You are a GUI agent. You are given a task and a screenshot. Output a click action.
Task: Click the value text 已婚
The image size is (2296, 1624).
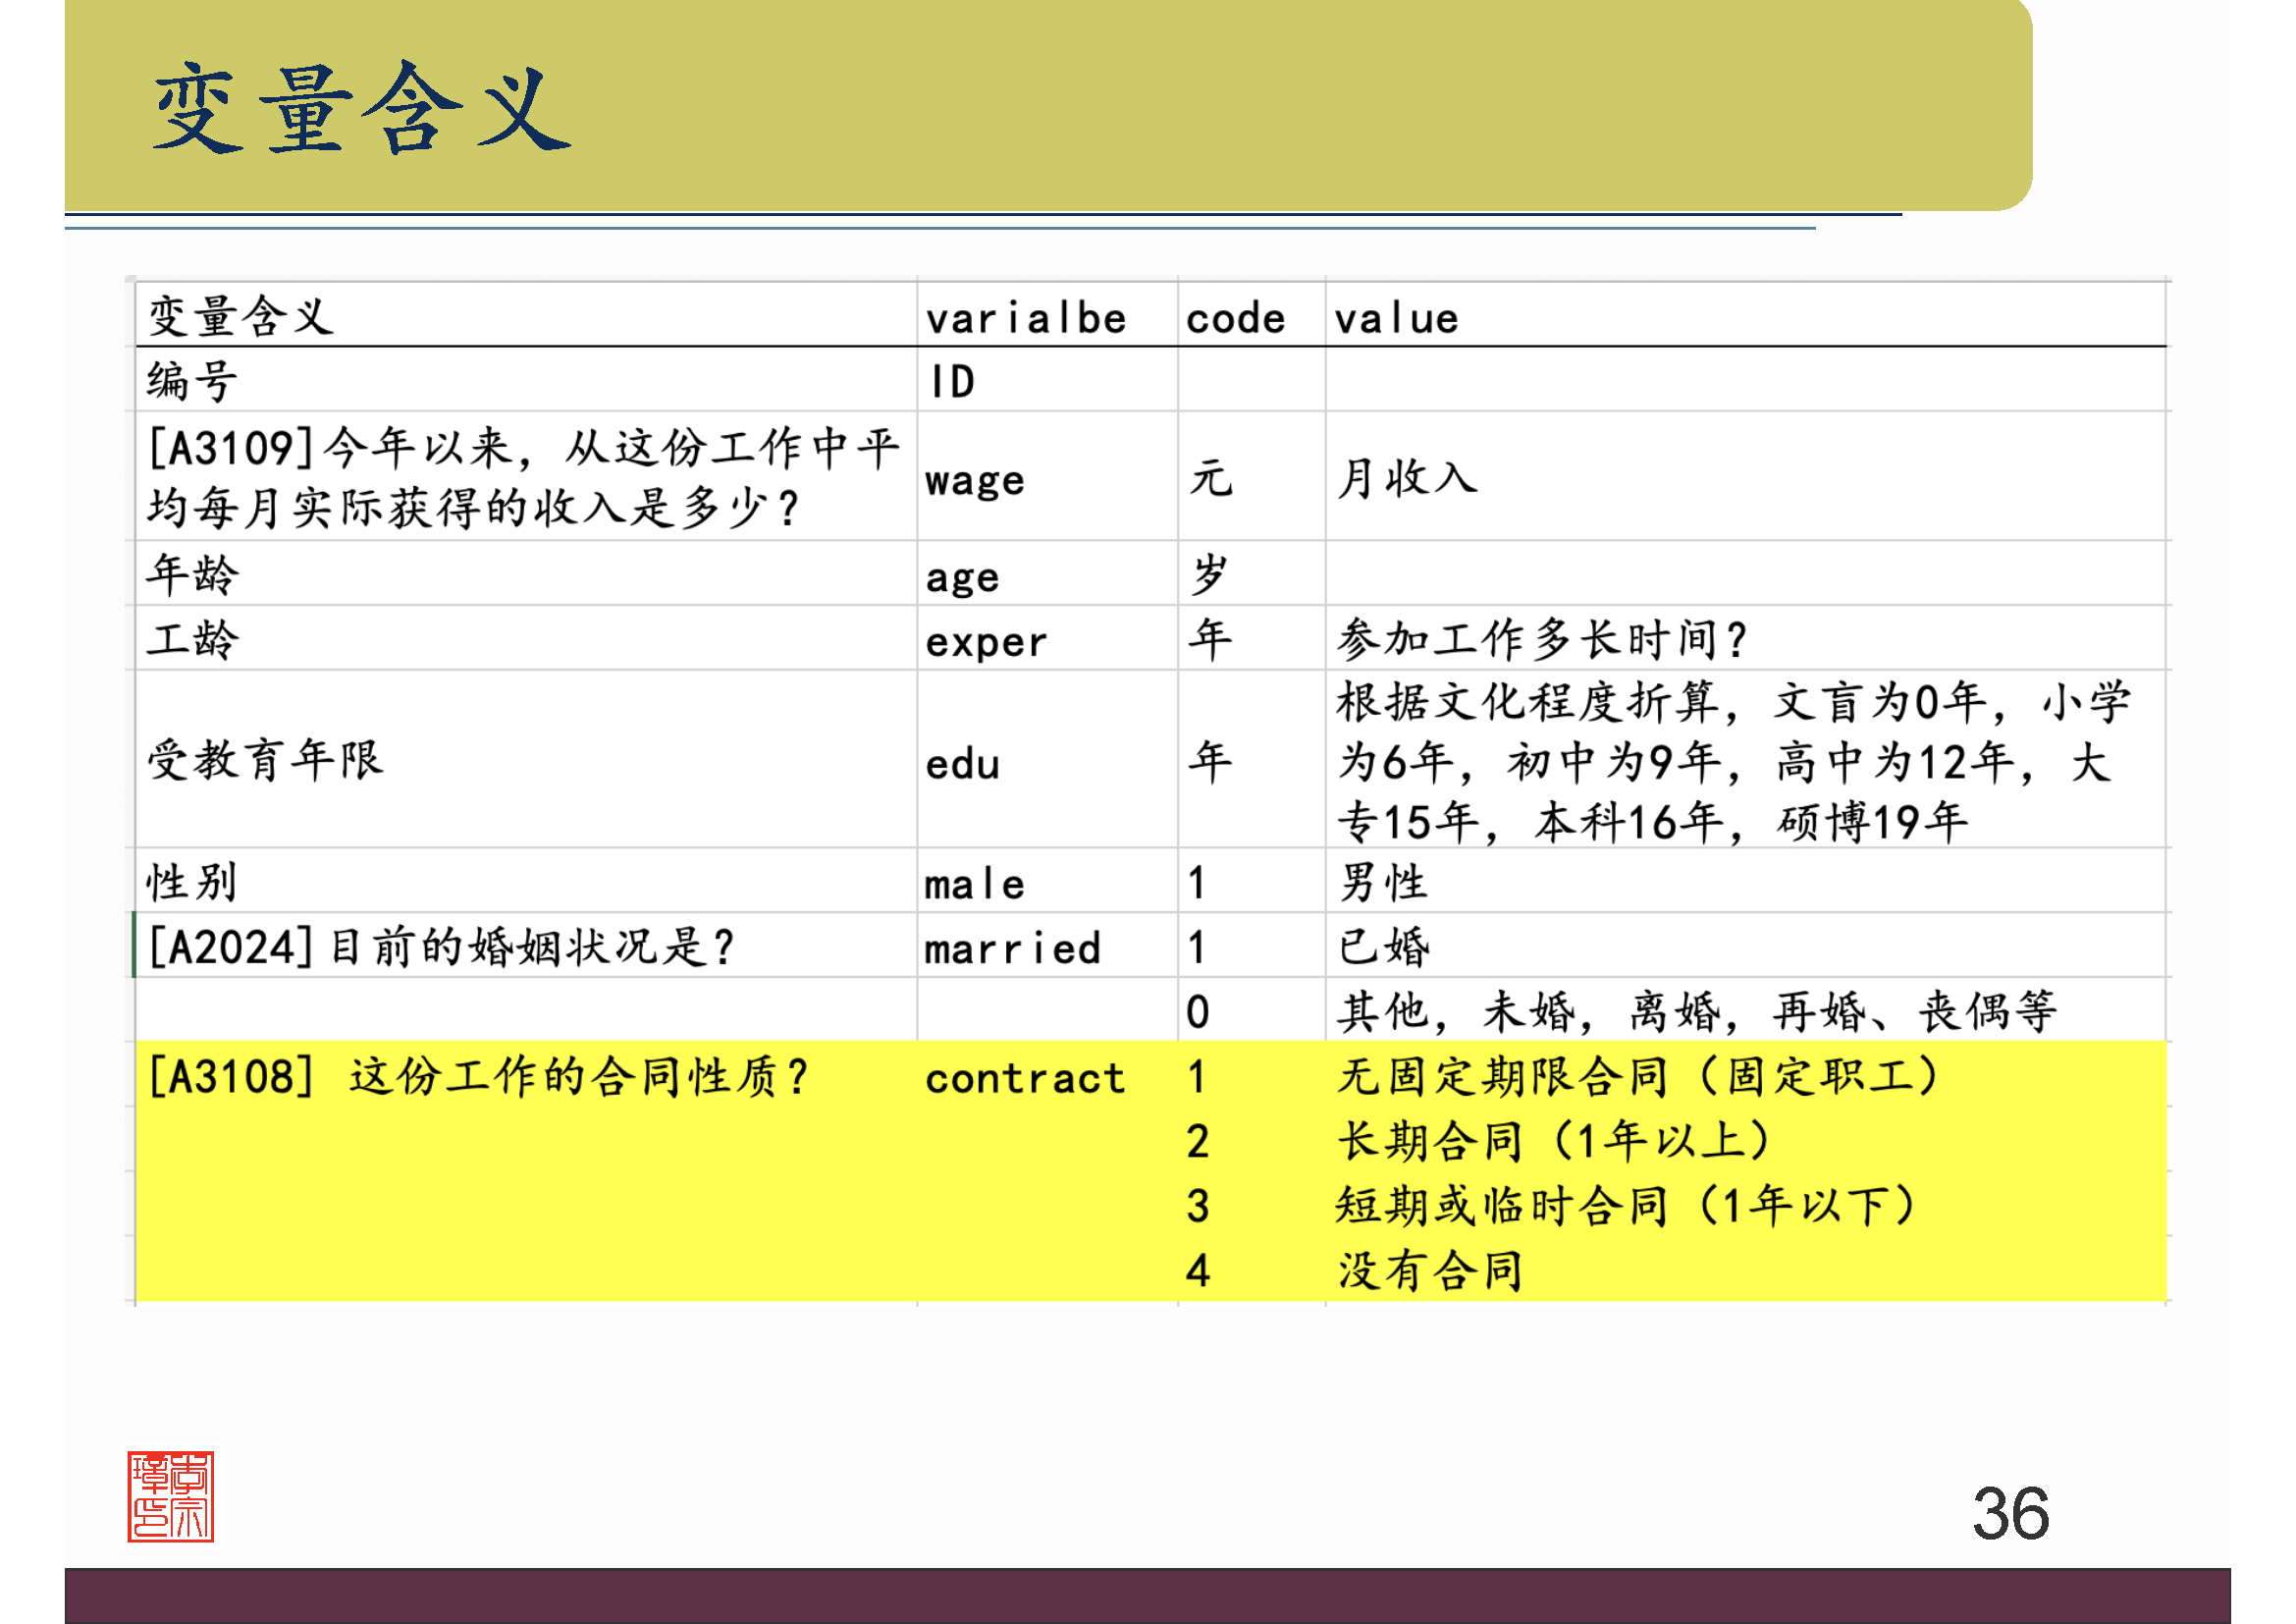click(x=1383, y=947)
